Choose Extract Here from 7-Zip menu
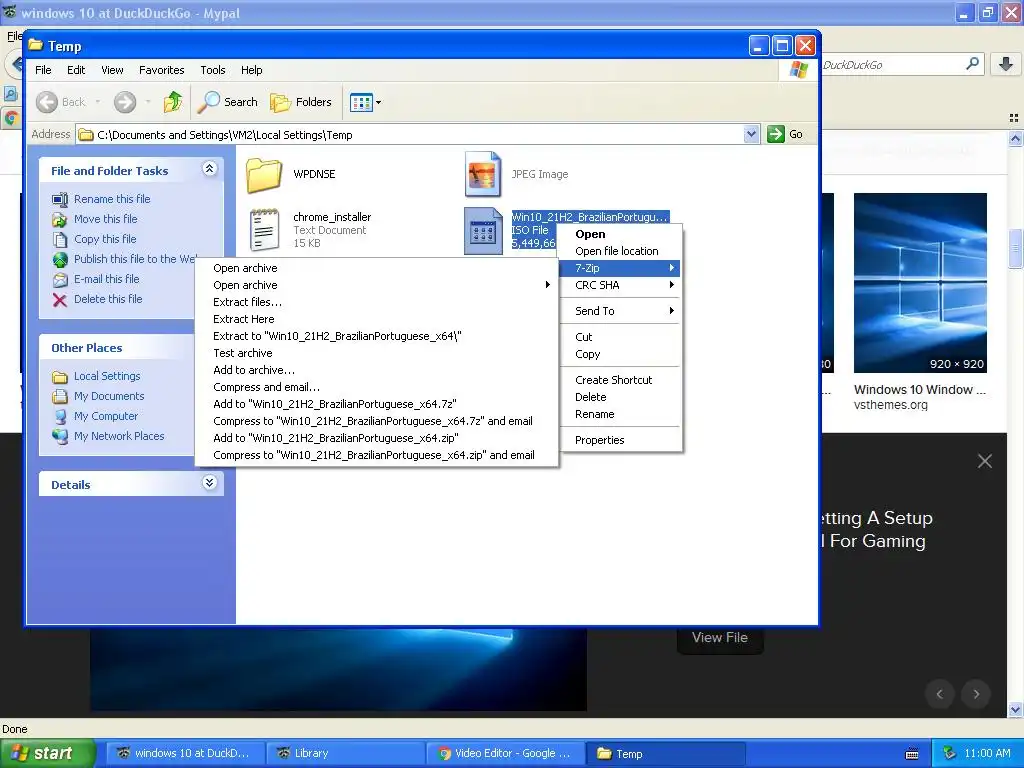1024x768 pixels. 377,319
